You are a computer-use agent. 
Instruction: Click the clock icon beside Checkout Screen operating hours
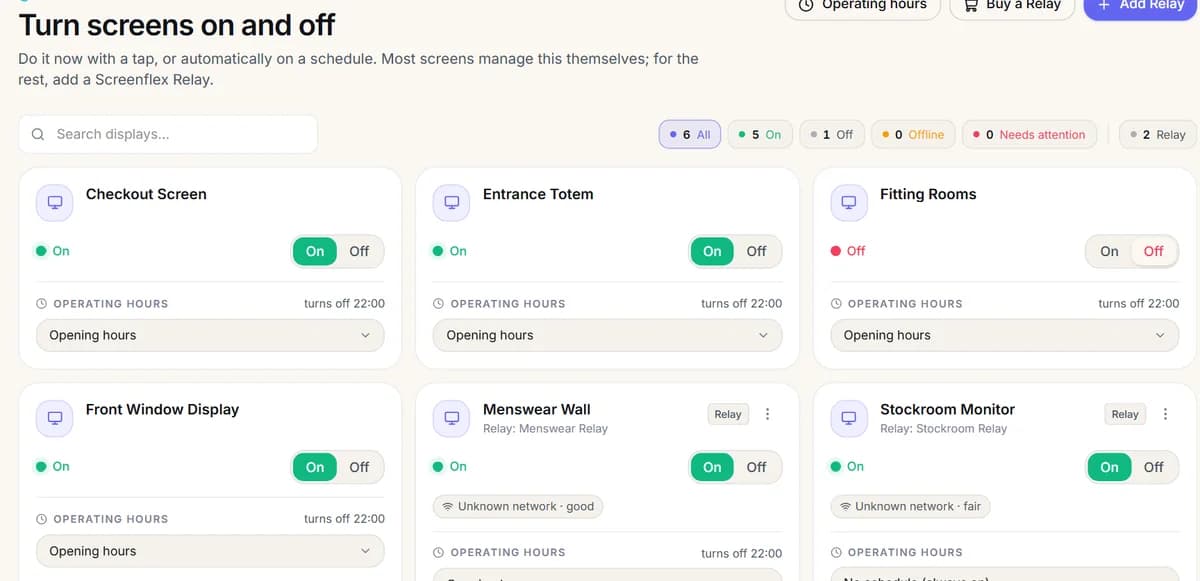point(42,303)
